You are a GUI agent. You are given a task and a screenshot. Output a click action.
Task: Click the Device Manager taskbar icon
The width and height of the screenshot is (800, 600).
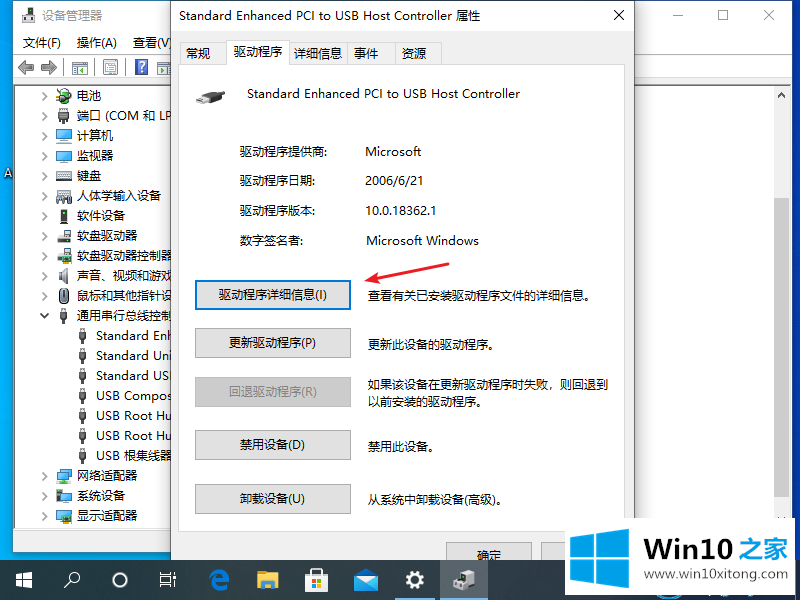tap(464, 580)
